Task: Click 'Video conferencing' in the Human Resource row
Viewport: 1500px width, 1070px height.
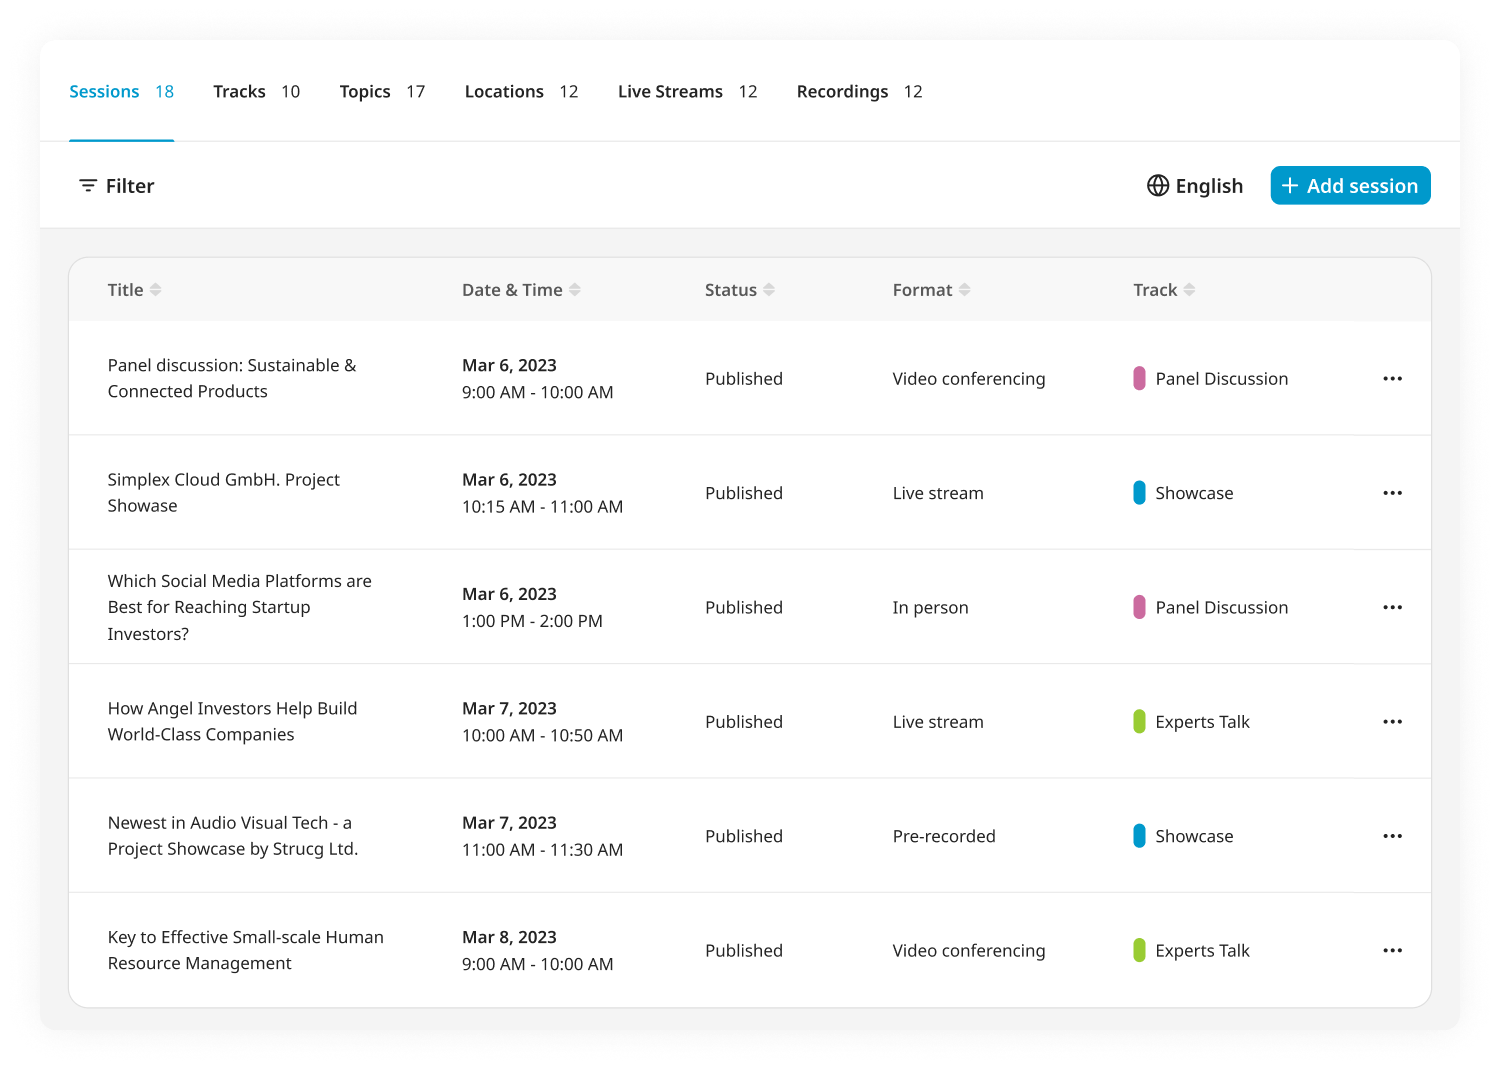Action: pyautogui.click(x=969, y=951)
